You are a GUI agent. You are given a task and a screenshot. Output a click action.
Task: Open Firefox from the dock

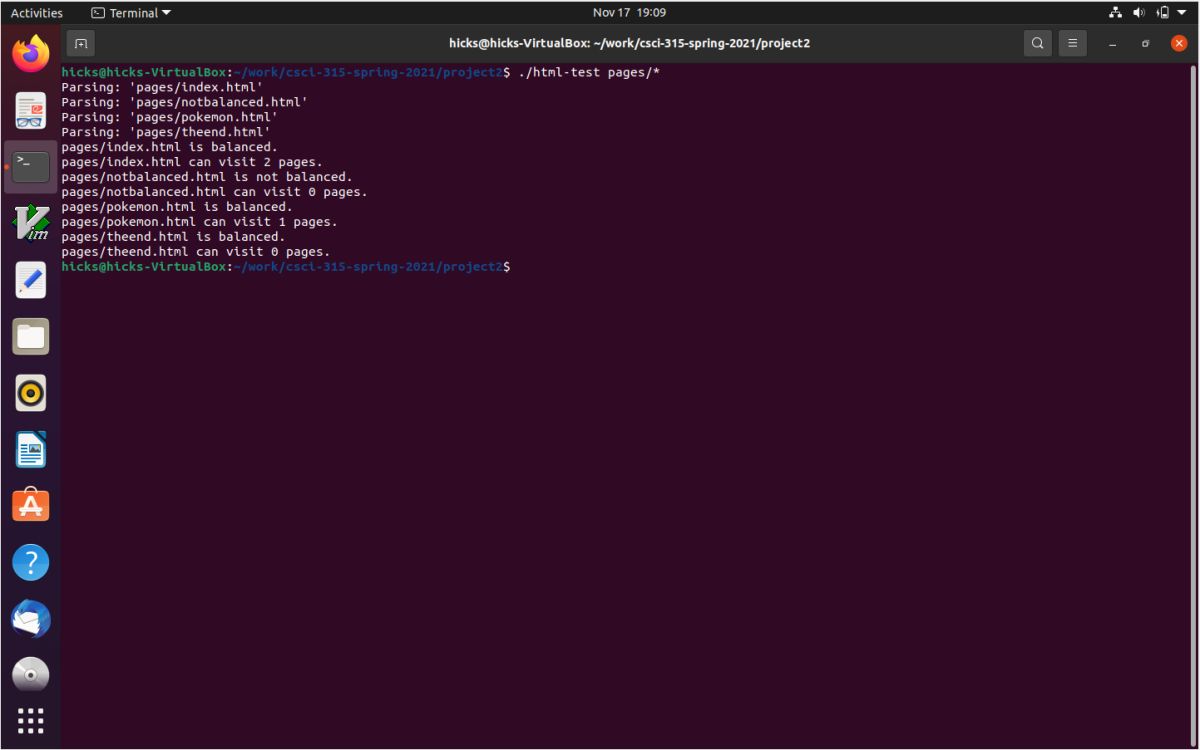[x=31, y=53]
